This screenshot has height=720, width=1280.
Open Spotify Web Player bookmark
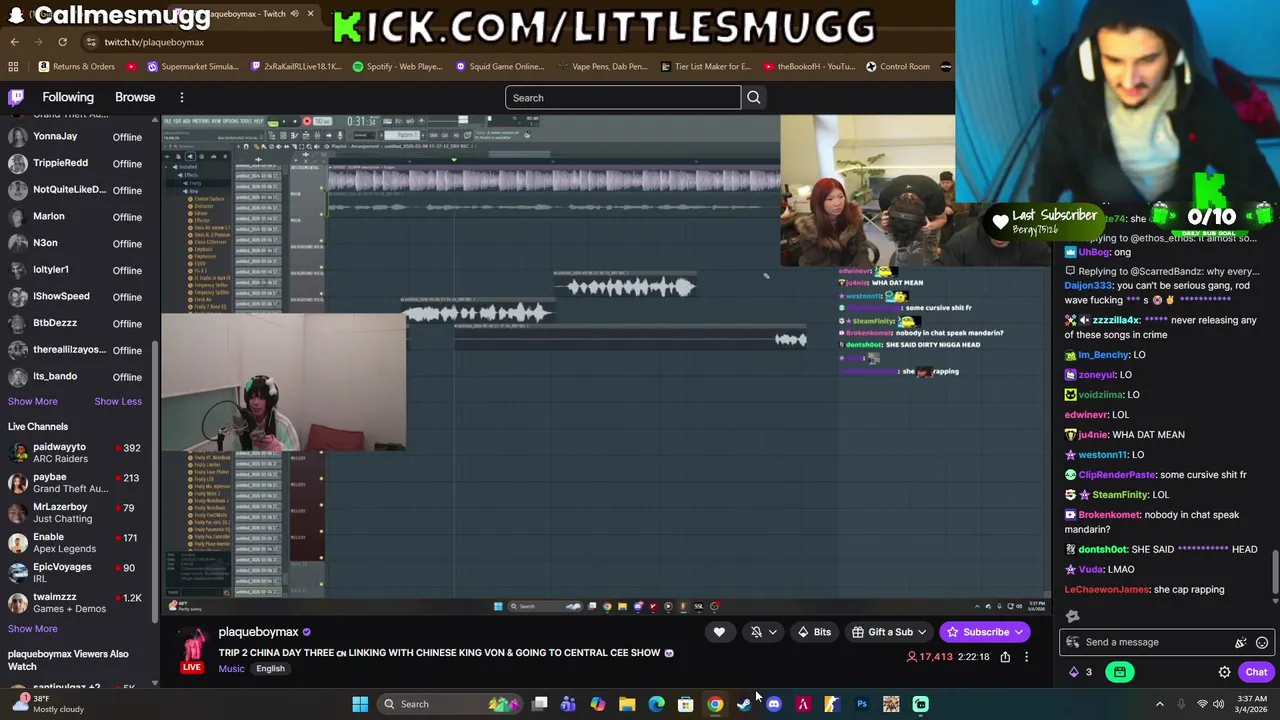[x=397, y=67]
